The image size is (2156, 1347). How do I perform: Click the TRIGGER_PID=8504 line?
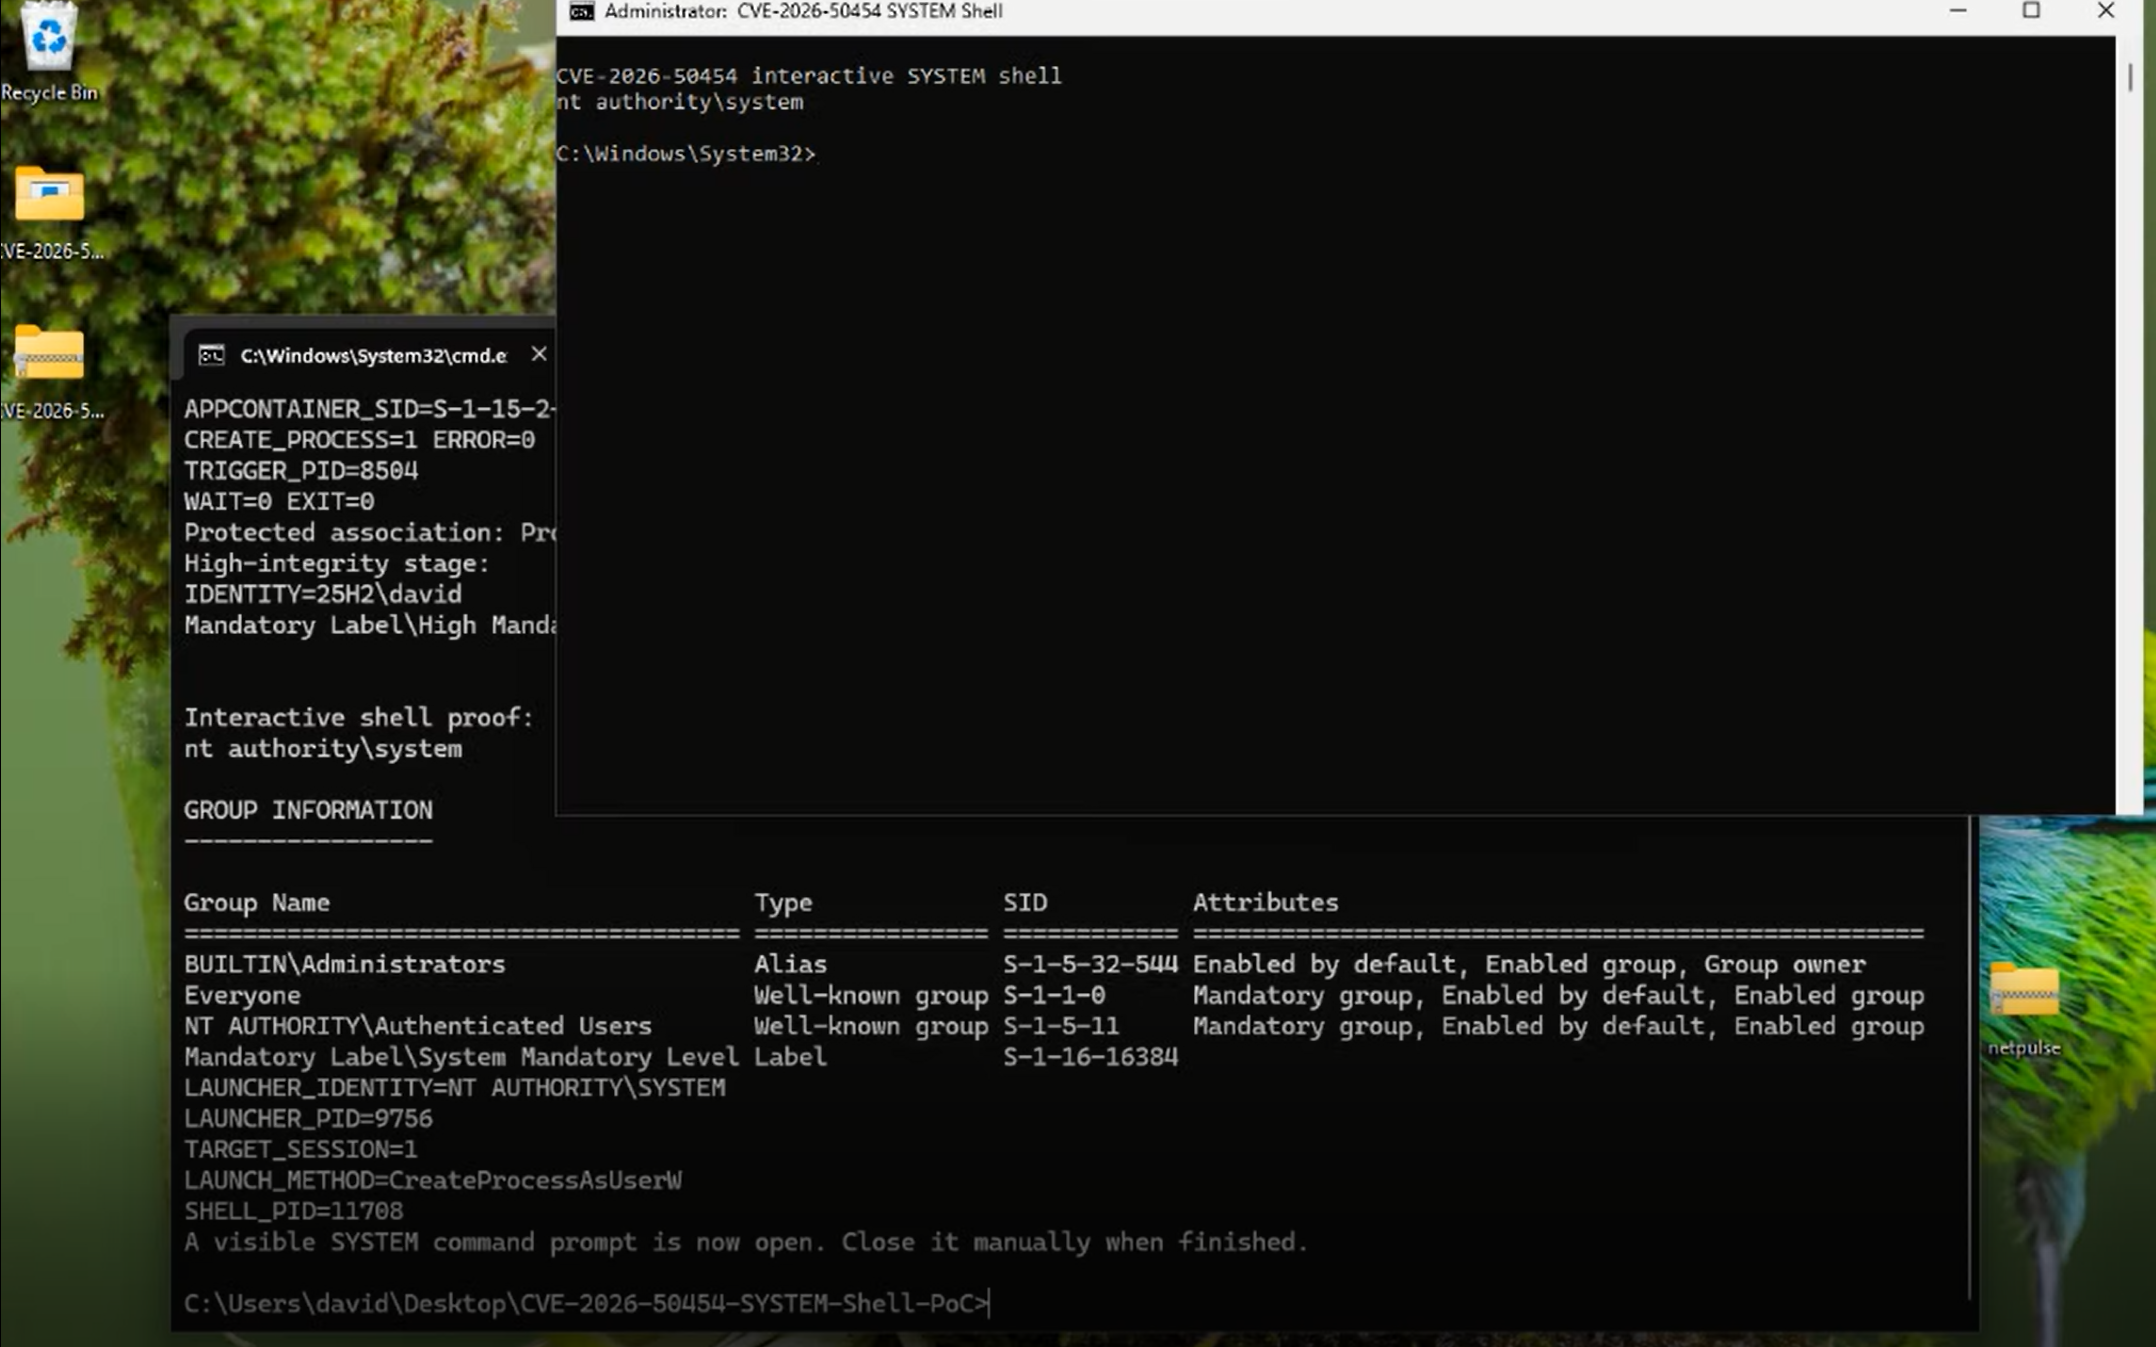pyautogui.click(x=301, y=471)
